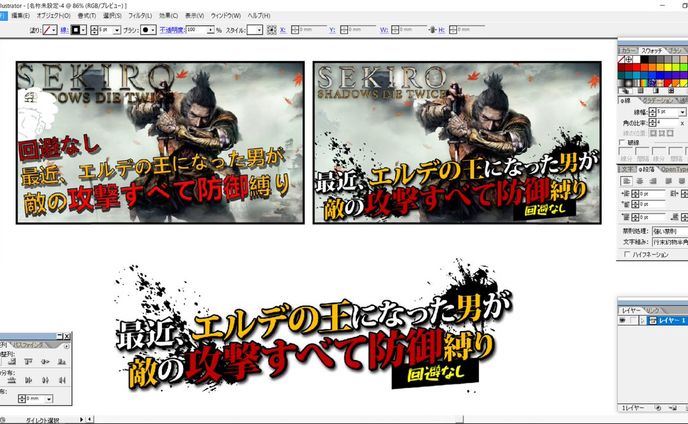The height and width of the screenshot is (424, 688).
Task: Open the align panel options menu
Action: 67,346
